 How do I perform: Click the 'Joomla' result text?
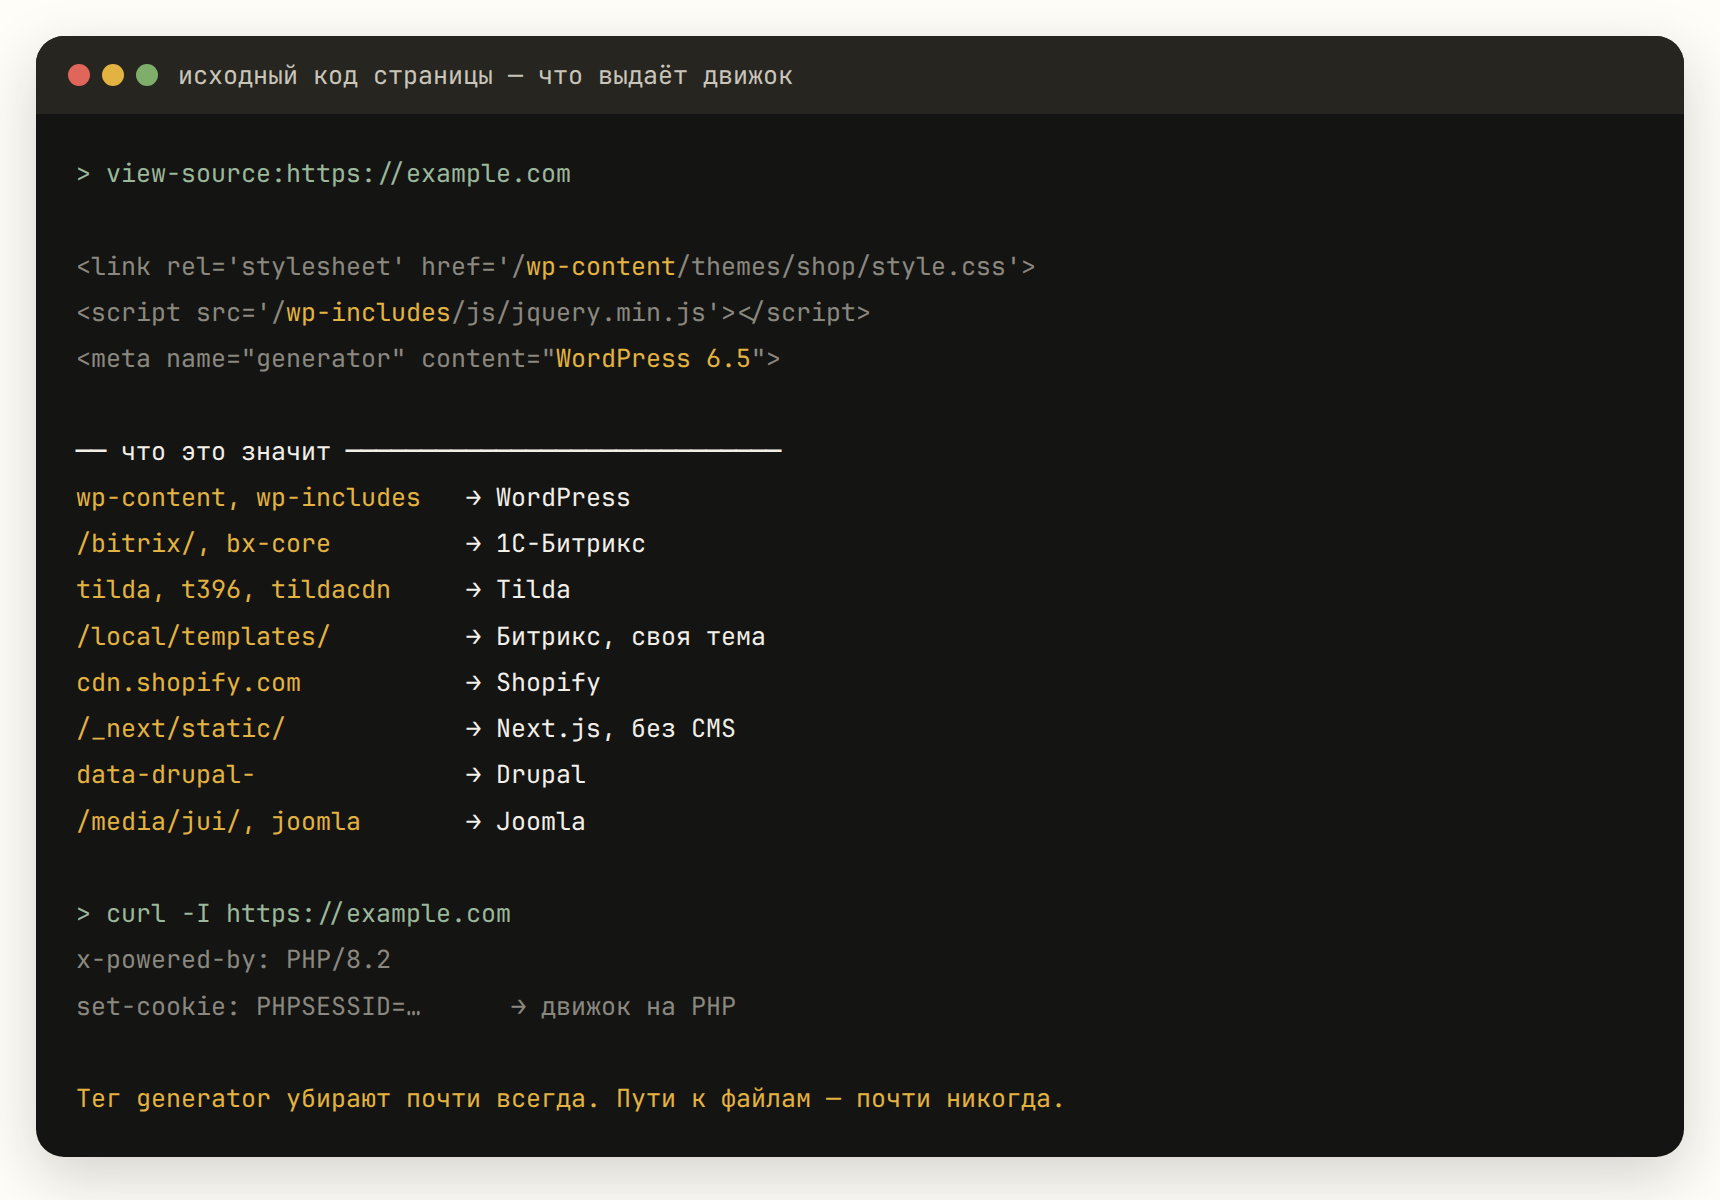click(541, 822)
